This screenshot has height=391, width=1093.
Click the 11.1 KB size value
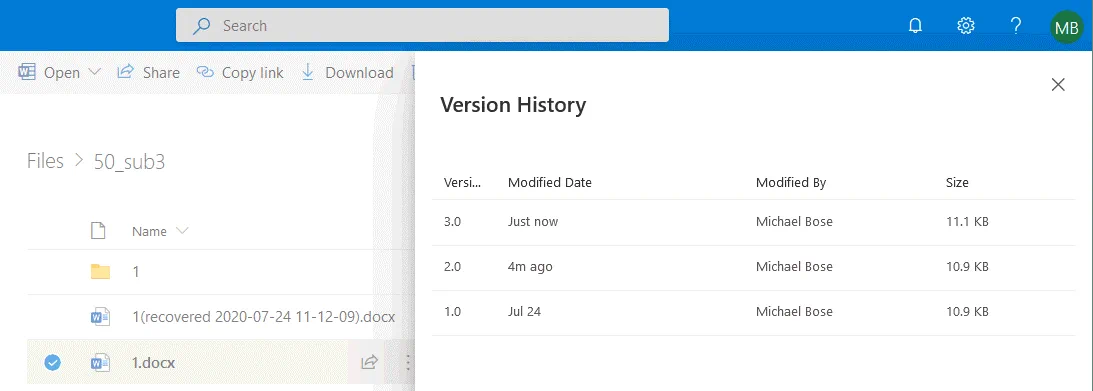pos(967,222)
